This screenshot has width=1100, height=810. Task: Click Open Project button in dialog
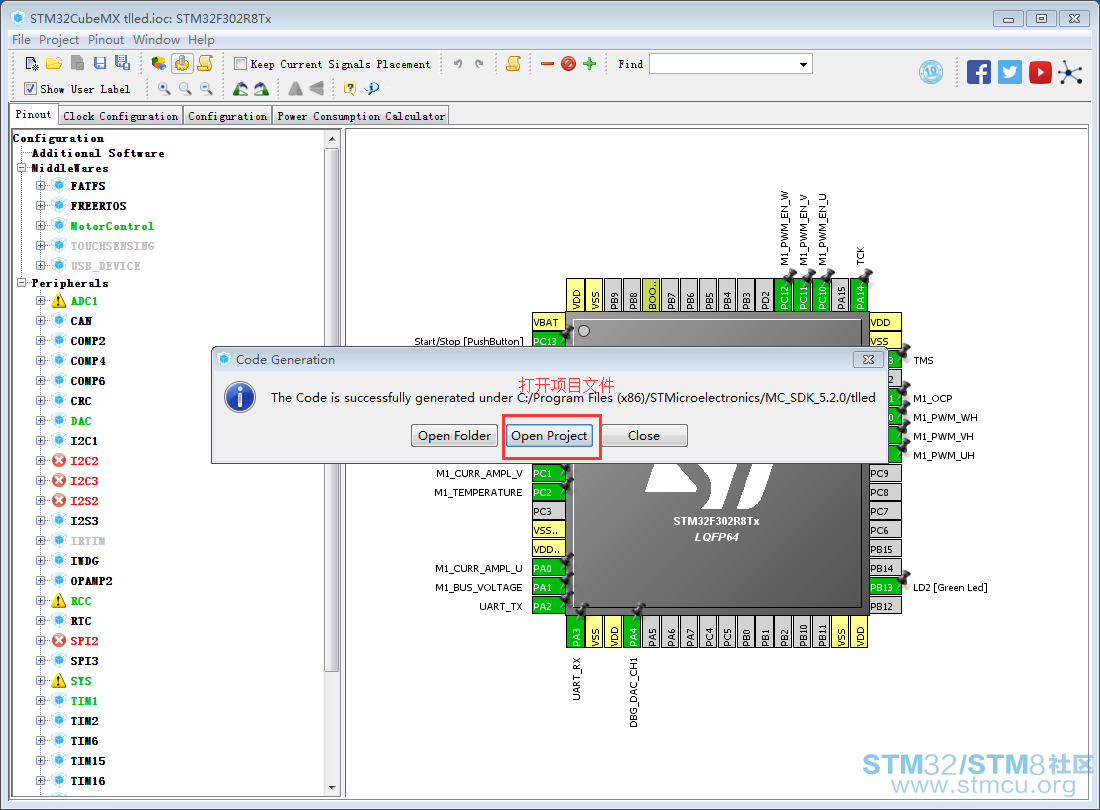[x=549, y=436]
